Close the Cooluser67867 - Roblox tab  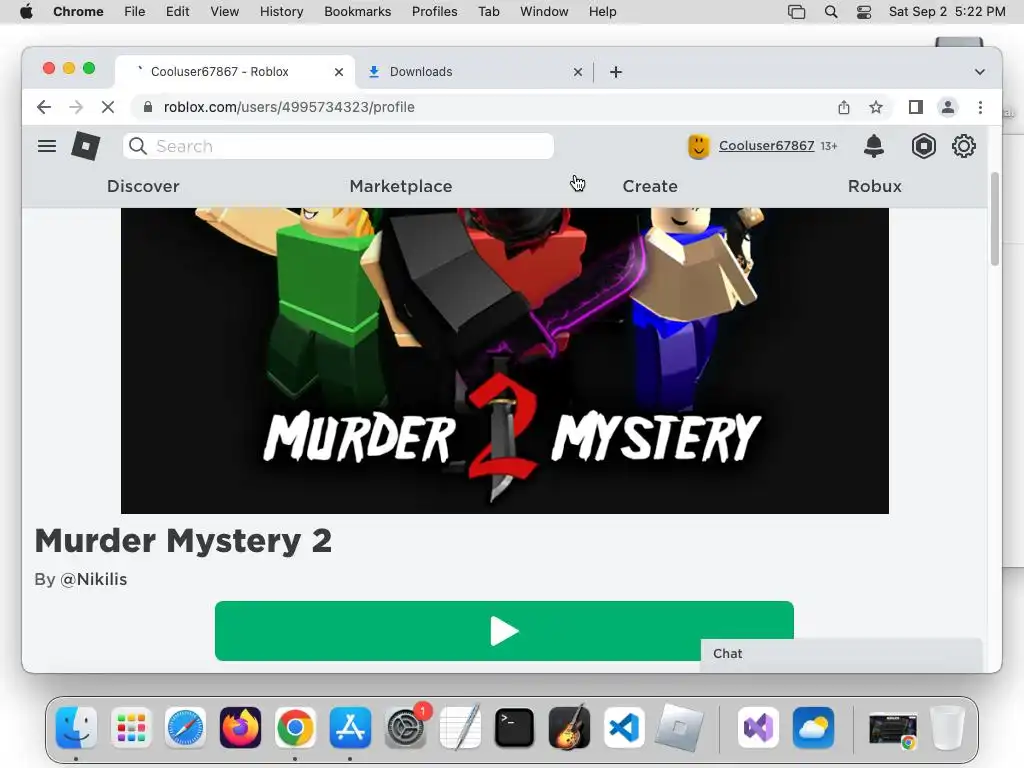[339, 72]
